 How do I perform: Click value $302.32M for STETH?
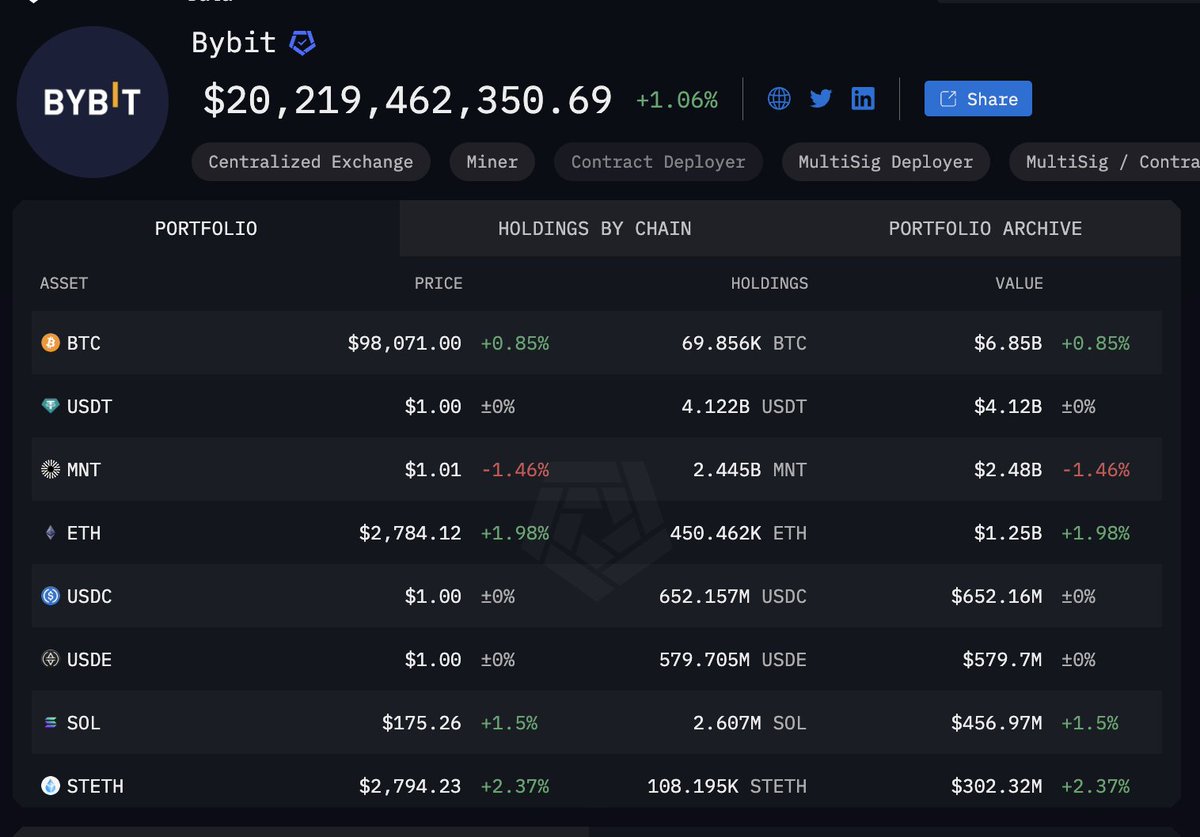point(997,786)
